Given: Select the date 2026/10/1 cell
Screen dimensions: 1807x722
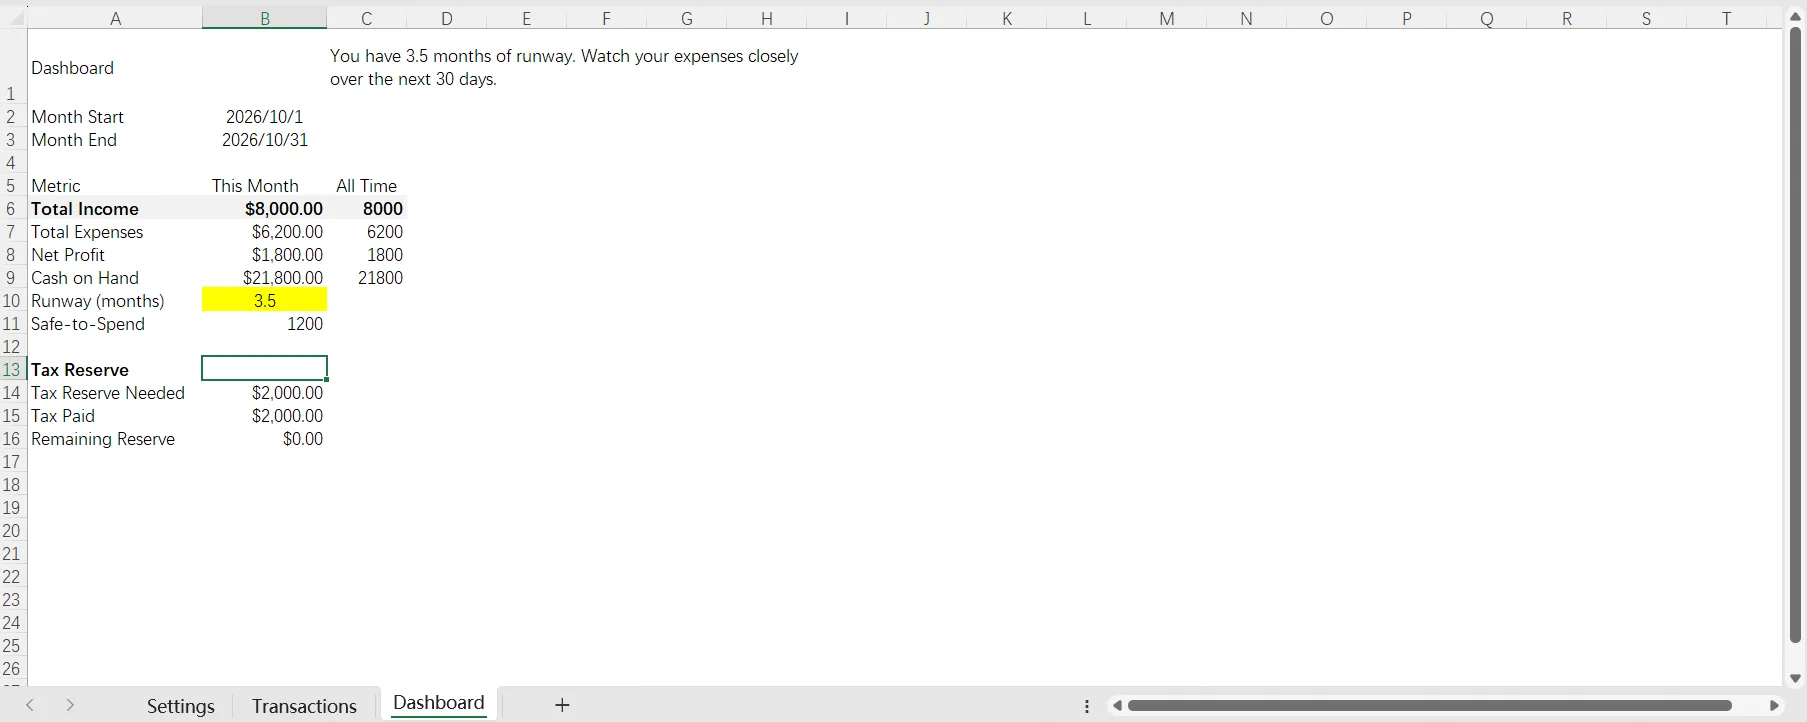Looking at the screenshot, I should [x=264, y=117].
